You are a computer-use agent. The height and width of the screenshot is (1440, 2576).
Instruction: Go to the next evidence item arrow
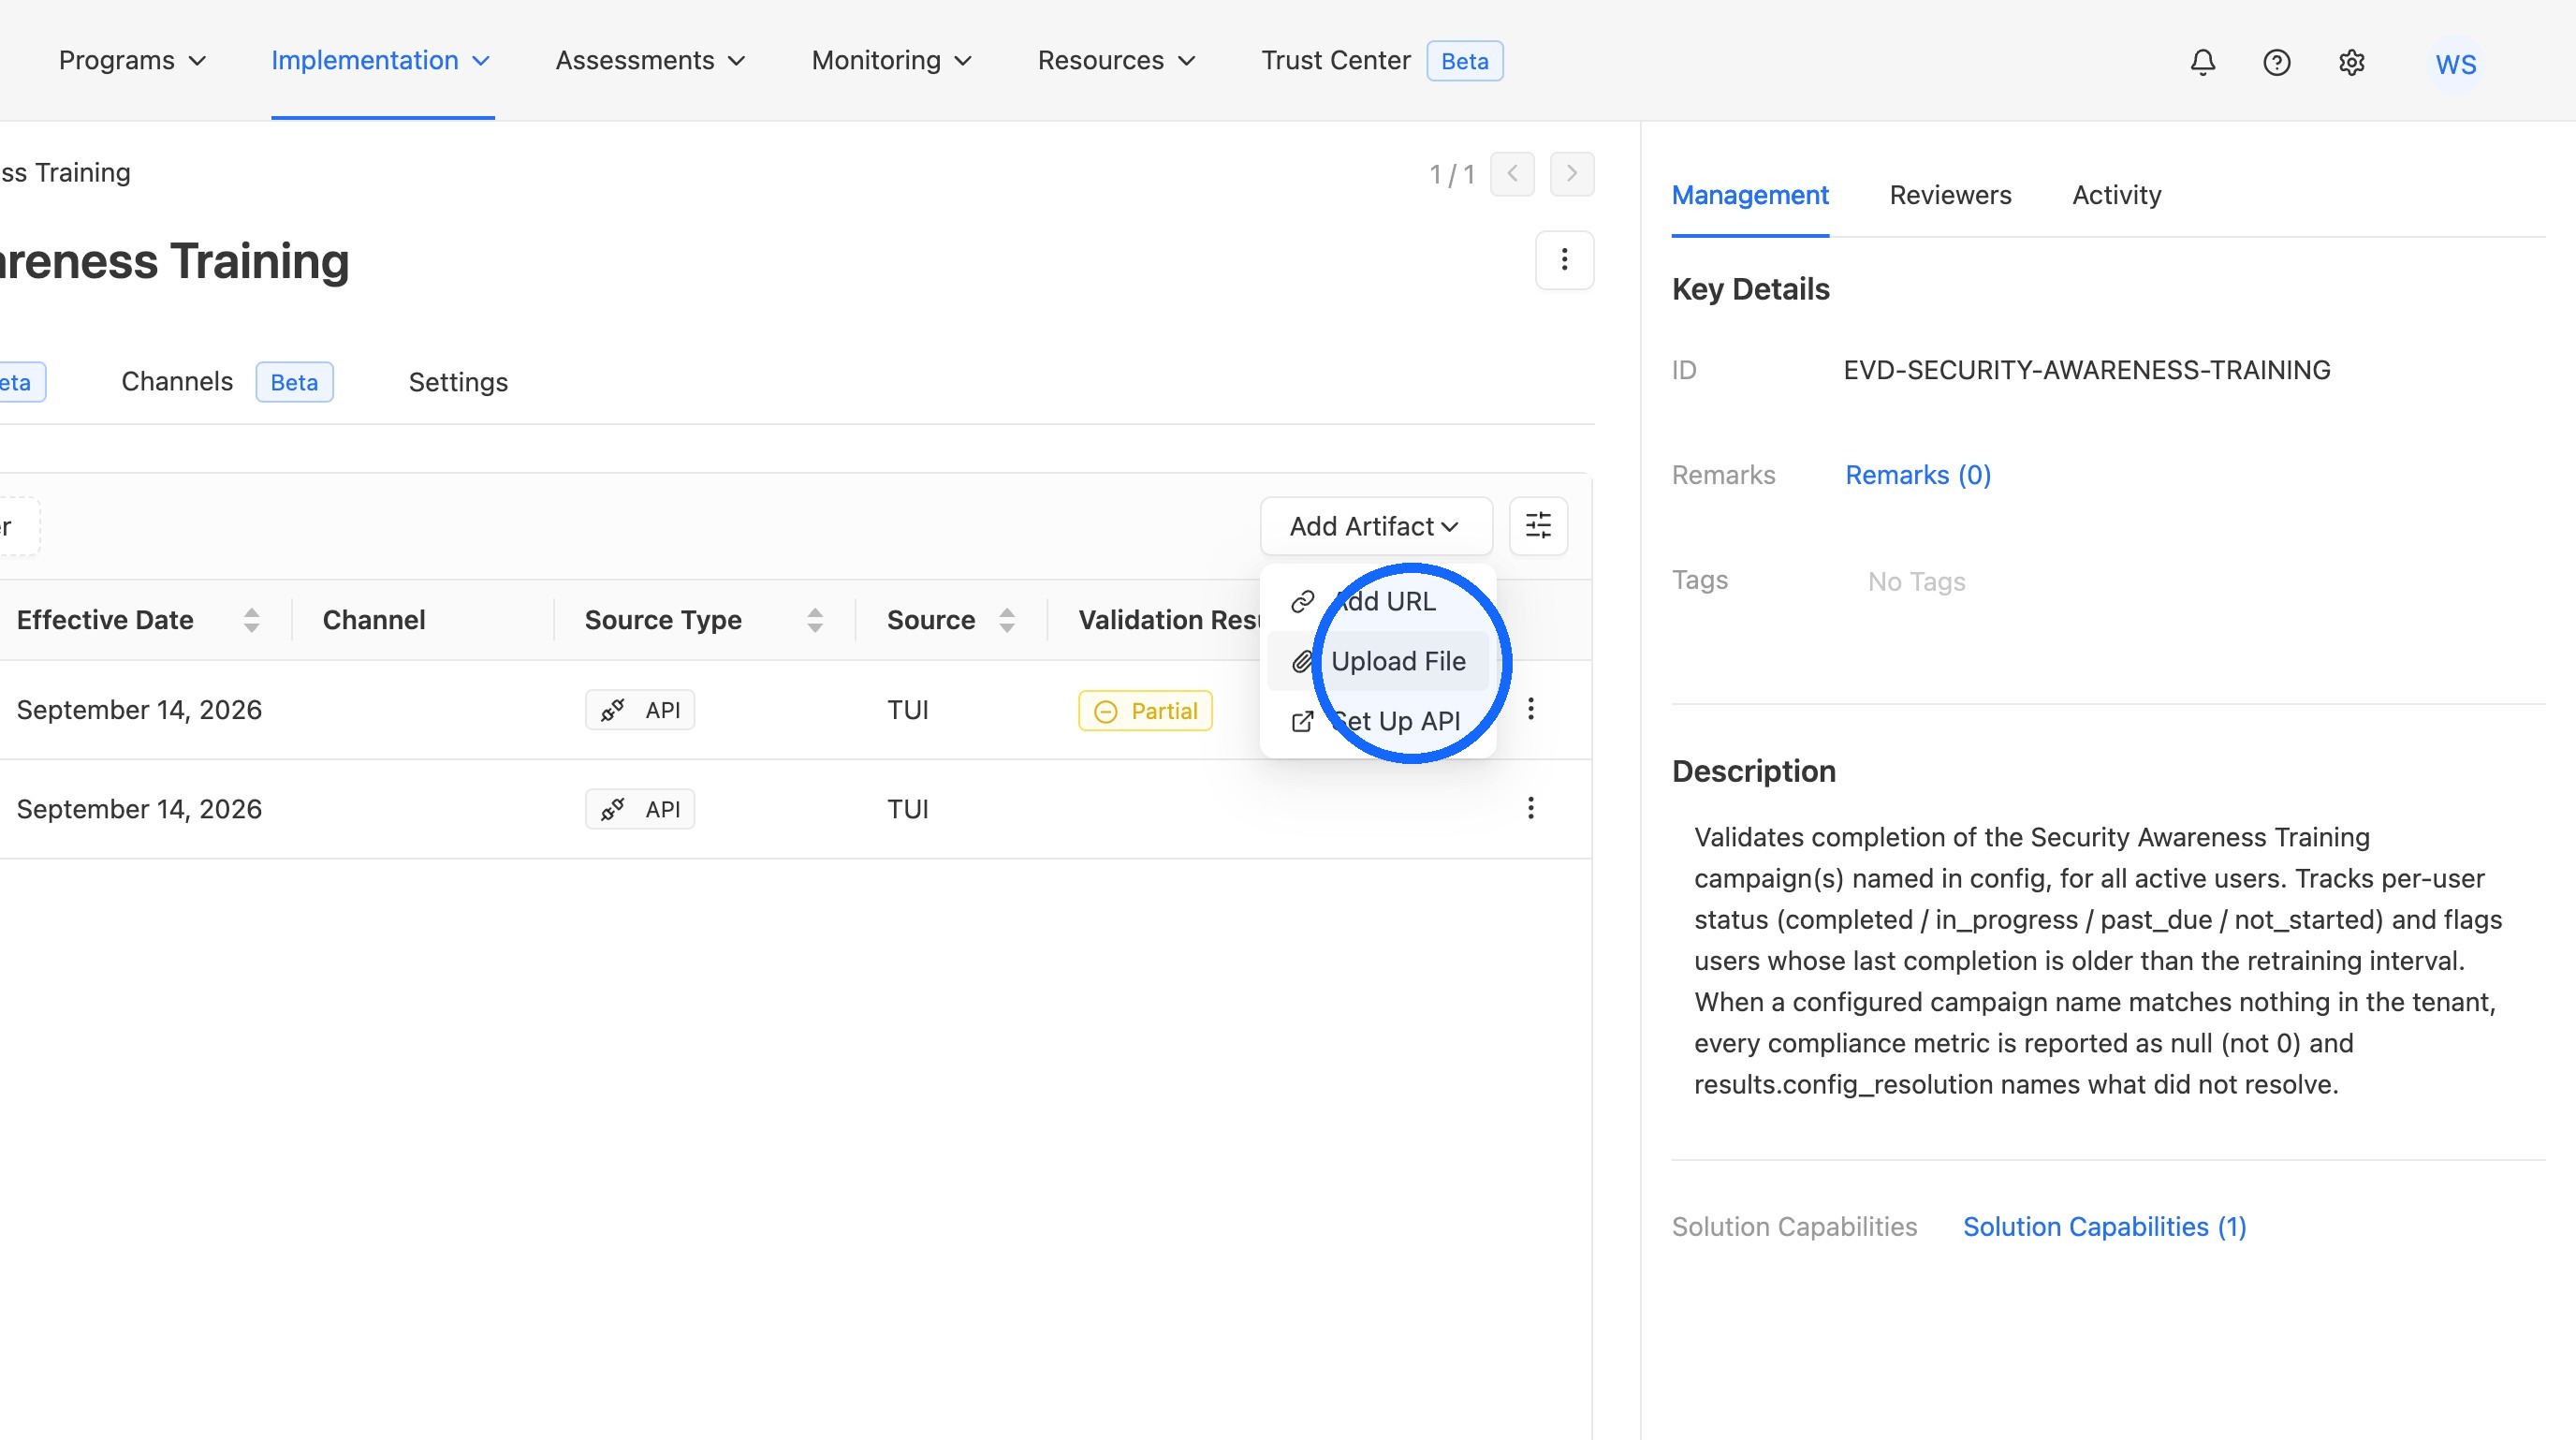coord(1572,174)
